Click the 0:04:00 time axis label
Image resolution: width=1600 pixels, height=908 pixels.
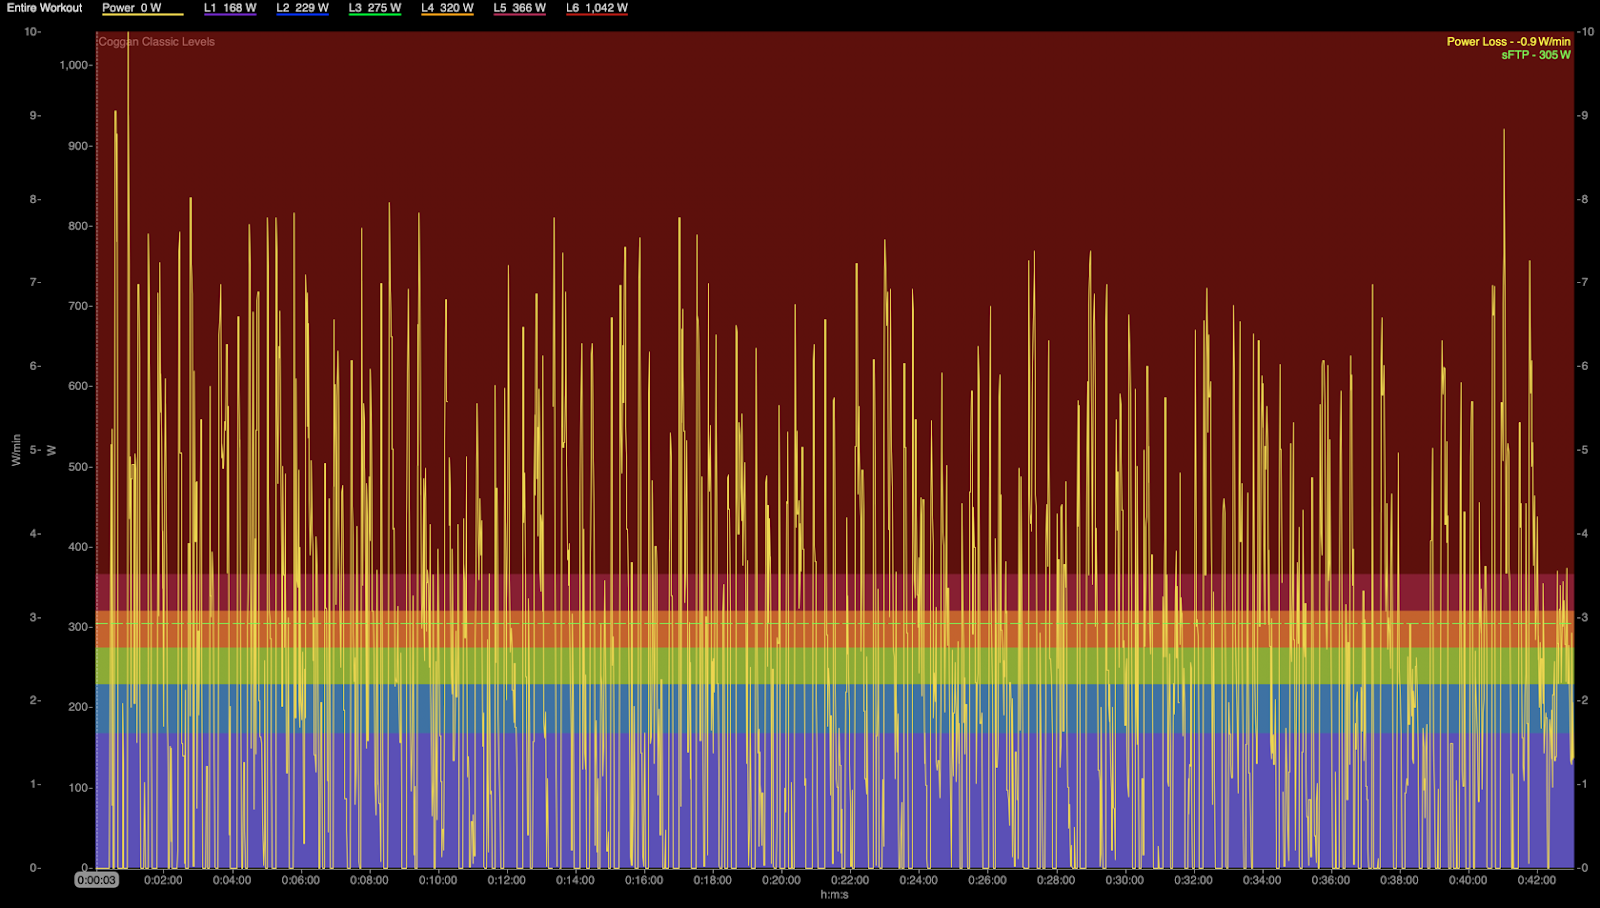click(x=232, y=880)
